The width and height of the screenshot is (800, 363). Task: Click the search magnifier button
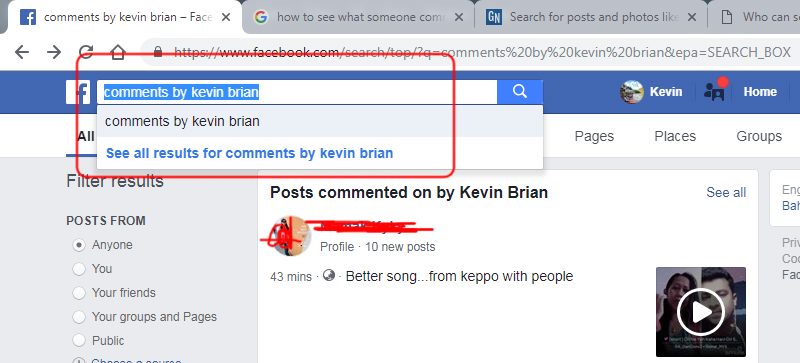pos(520,92)
